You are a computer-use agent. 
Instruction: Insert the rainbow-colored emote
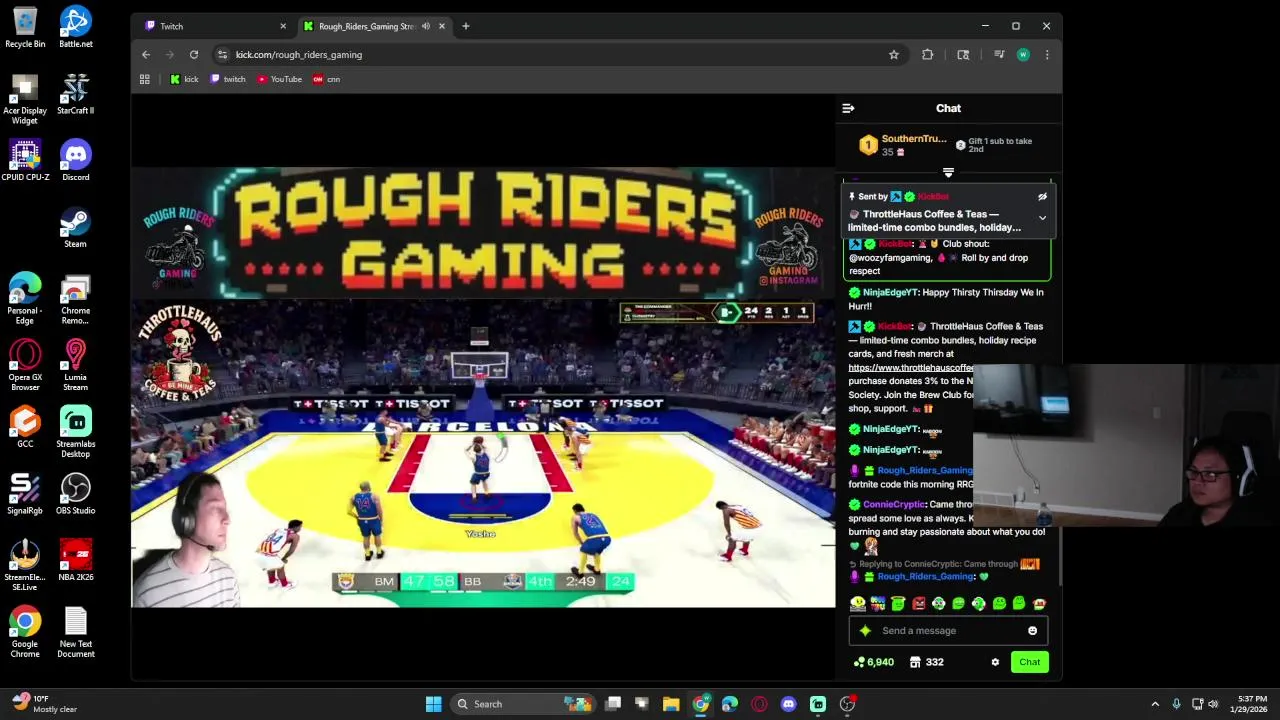pos(878,603)
